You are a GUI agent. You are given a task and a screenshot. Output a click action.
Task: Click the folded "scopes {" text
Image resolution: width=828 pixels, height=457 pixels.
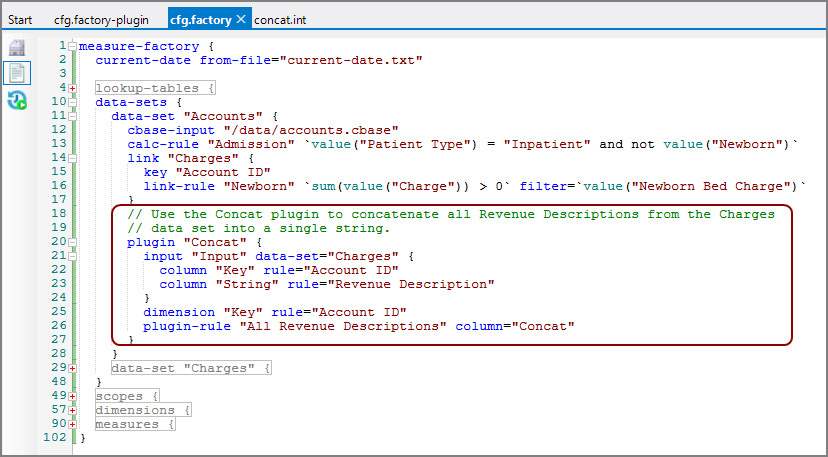coord(127,396)
